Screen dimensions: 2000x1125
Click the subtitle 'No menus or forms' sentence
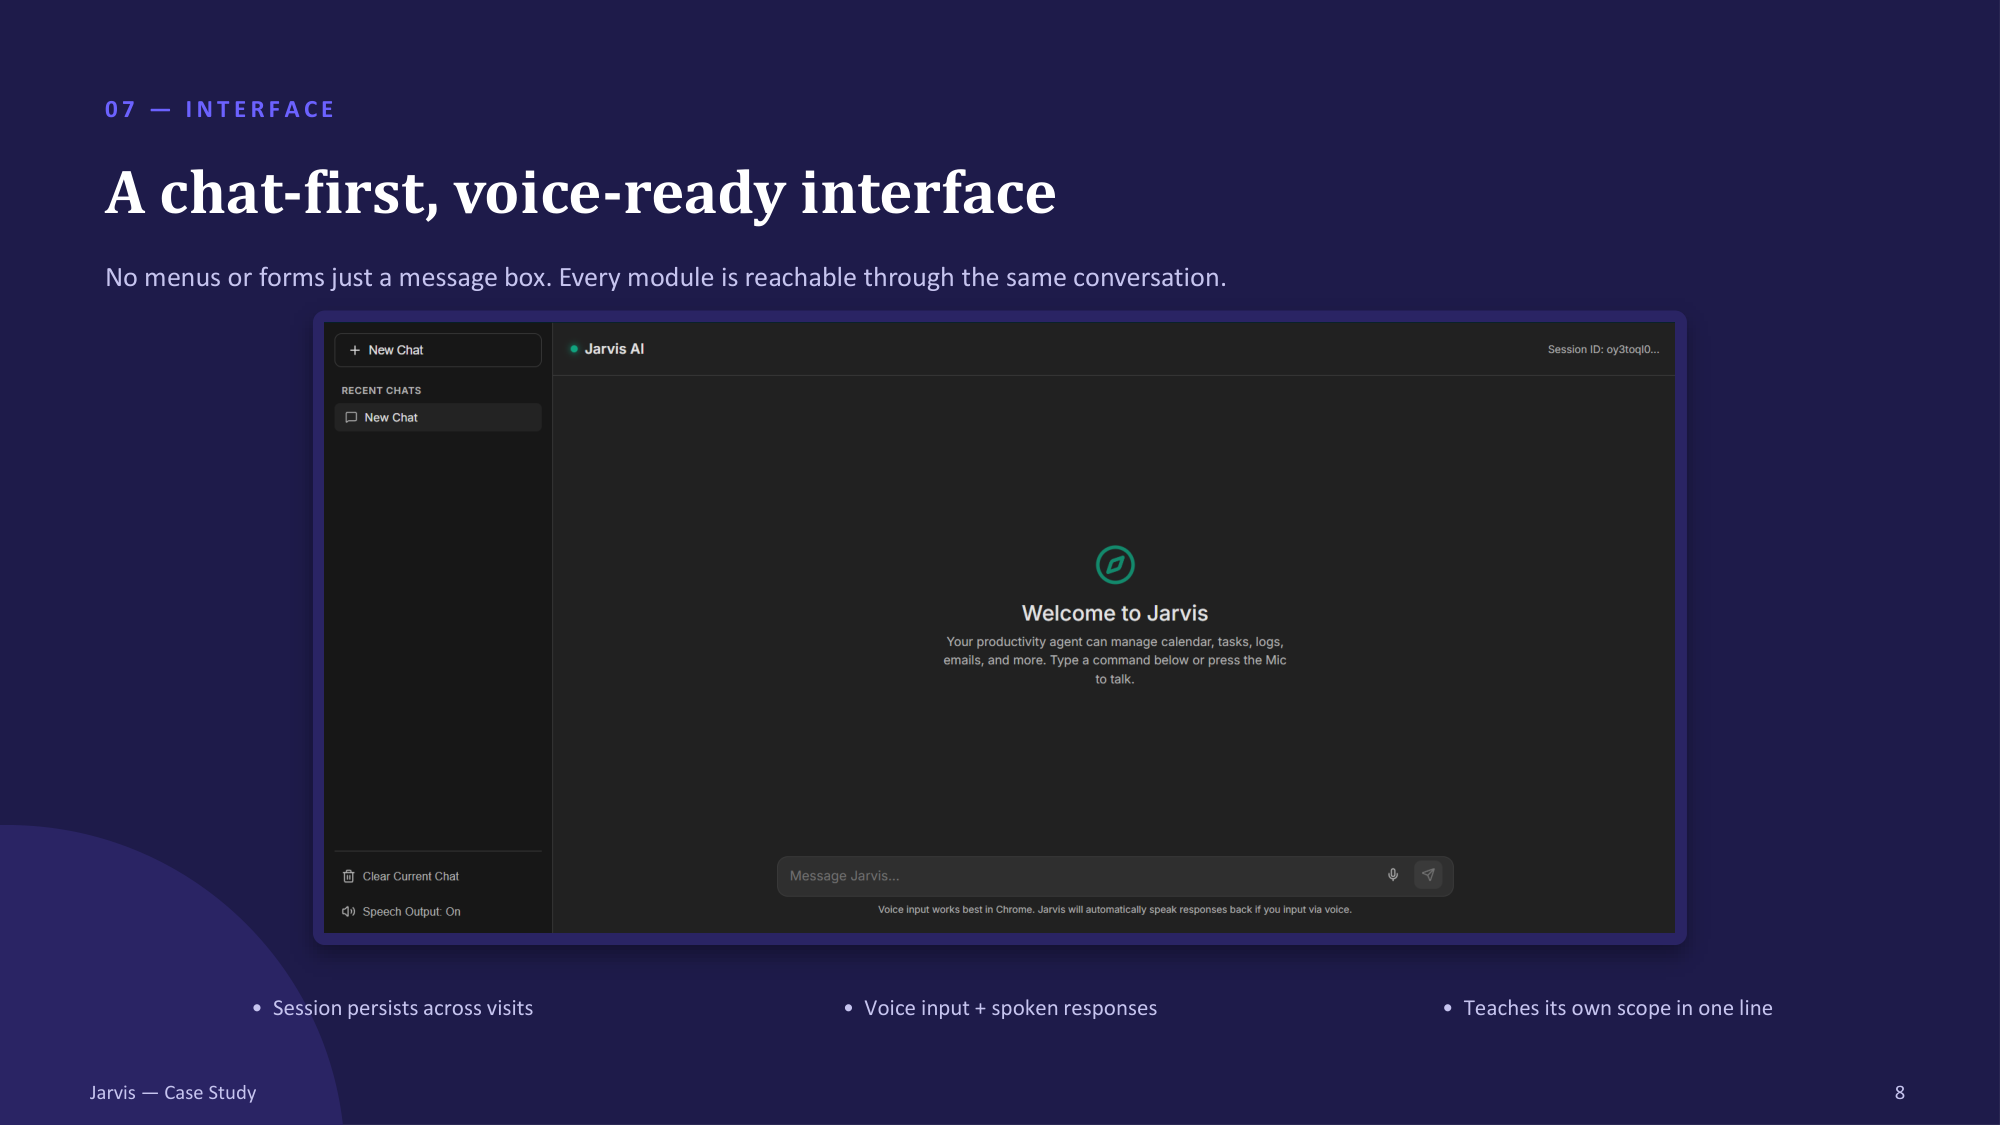[x=666, y=278]
